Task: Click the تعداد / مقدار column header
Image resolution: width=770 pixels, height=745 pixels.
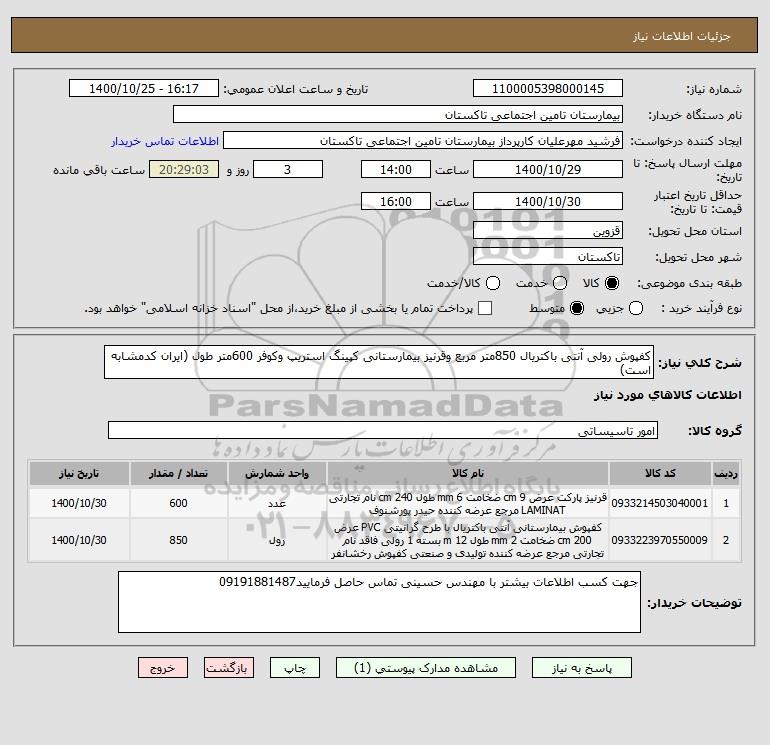Action: [x=178, y=473]
